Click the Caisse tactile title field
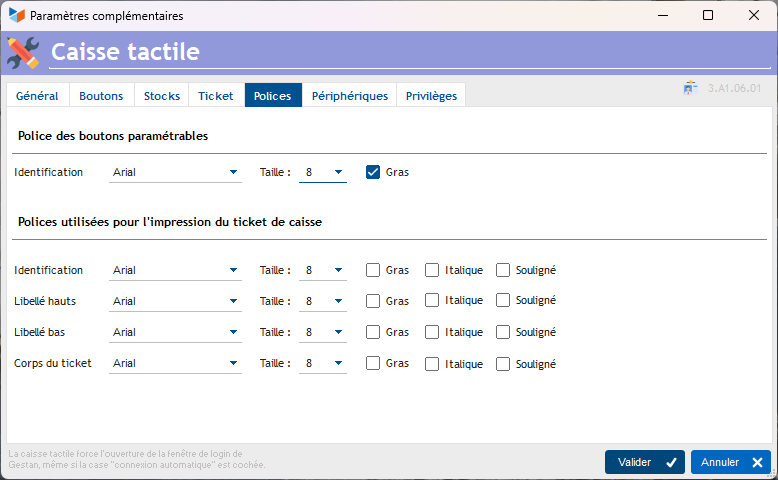This screenshot has height=480, width=778. pyautogui.click(x=400, y=52)
